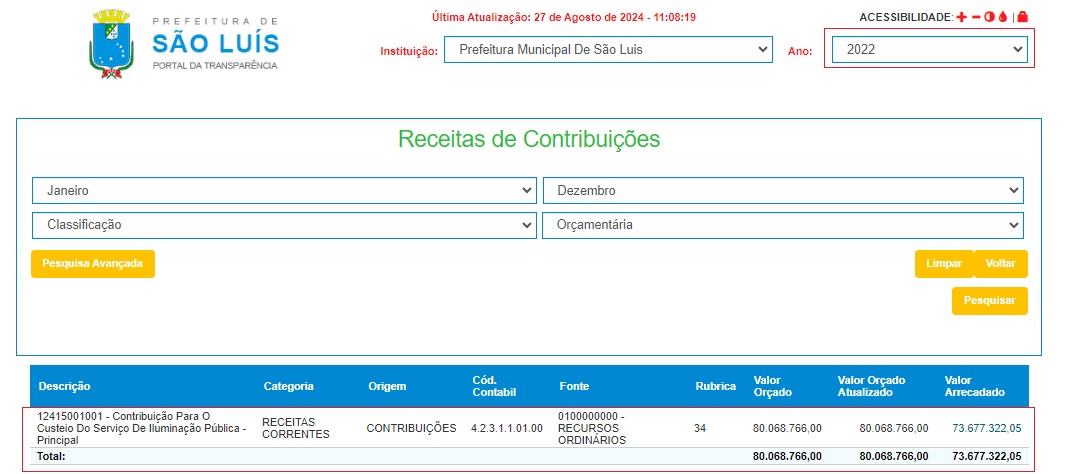Expand the Janeiro start month dropdown
The height and width of the screenshot is (474, 1065).
284,190
